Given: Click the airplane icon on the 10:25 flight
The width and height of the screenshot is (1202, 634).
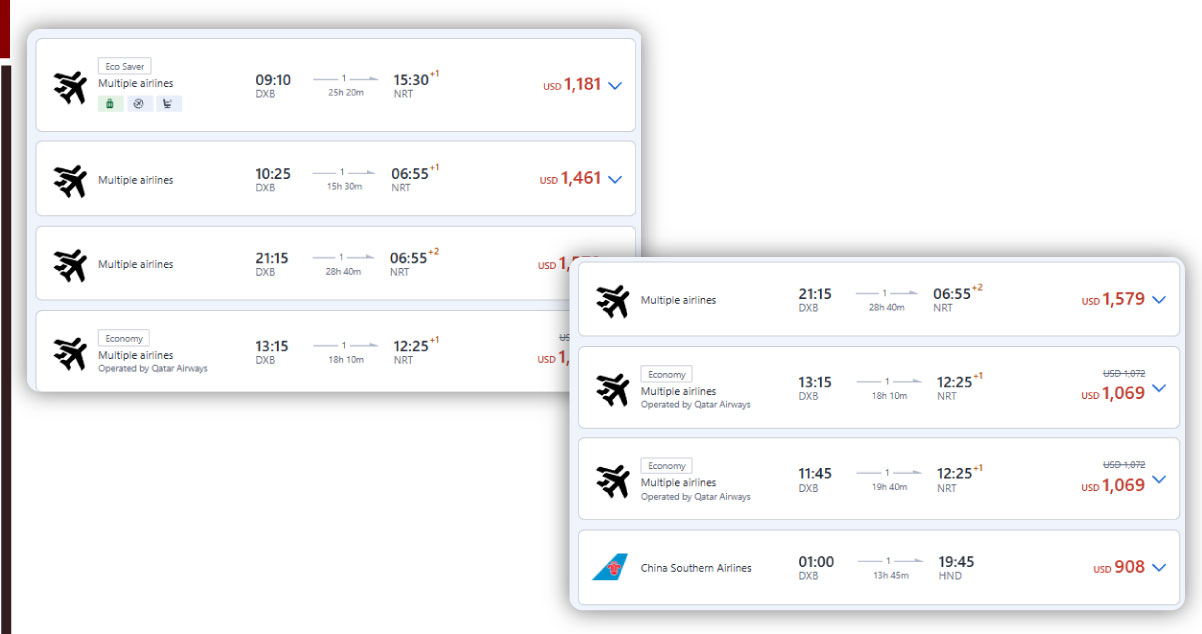Looking at the screenshot, I should pos(70,180).
